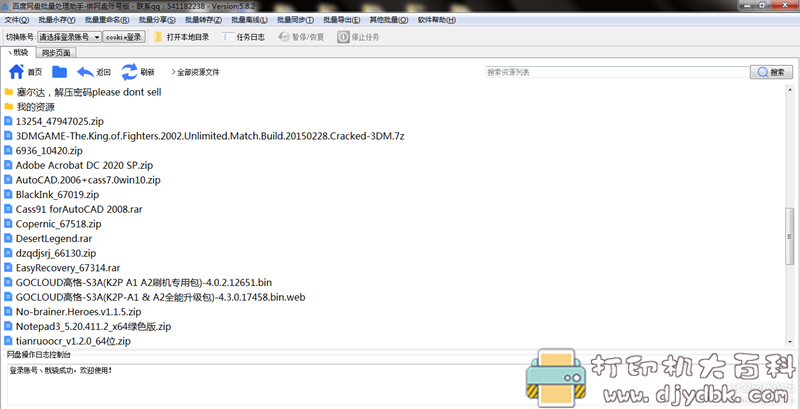Select file 13254_47947025.zip
The width and height of the screenshot is (800, 409).
60,121
